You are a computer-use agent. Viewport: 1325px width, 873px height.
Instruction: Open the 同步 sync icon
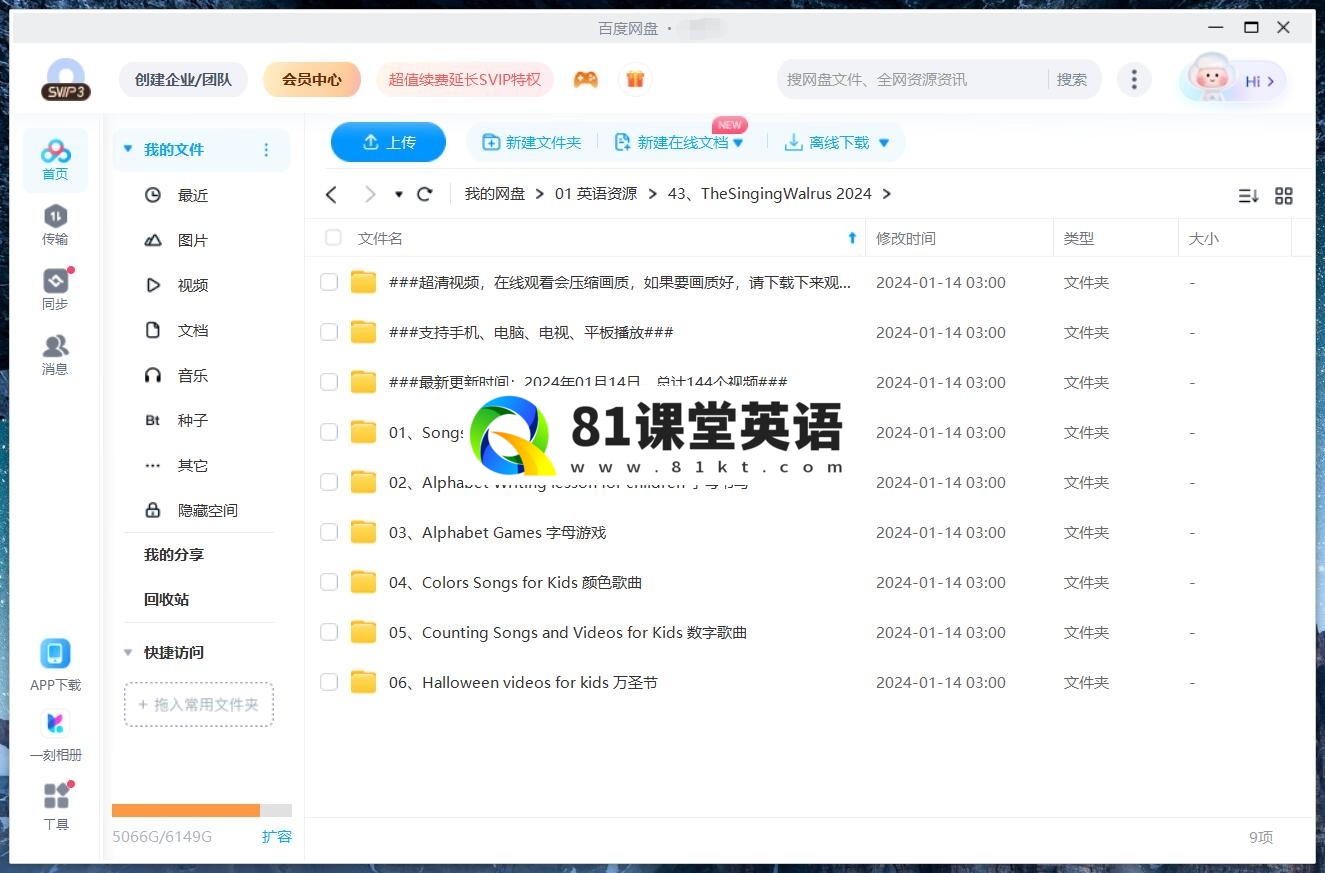[x=55, y=289]
